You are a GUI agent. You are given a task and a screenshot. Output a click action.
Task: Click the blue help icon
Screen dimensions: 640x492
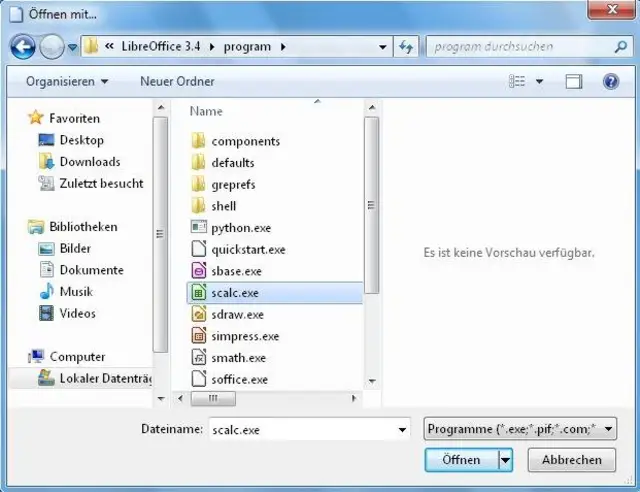611,81
